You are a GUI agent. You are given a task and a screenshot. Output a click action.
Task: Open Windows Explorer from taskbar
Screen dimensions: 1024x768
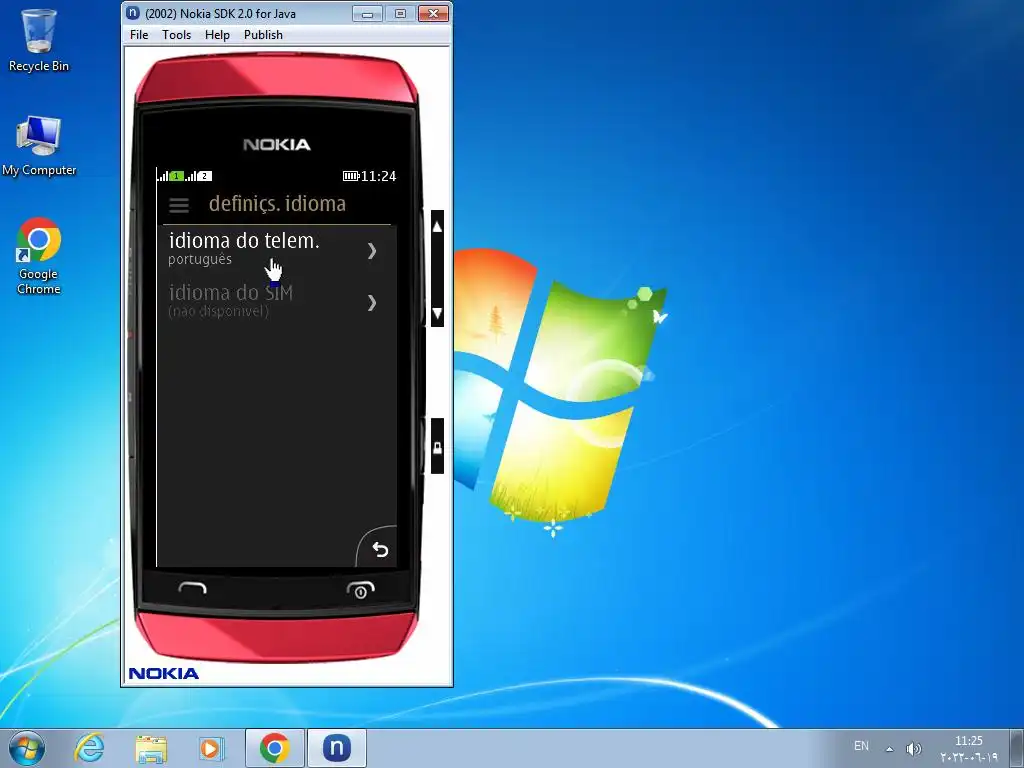(x=151, y=748)
